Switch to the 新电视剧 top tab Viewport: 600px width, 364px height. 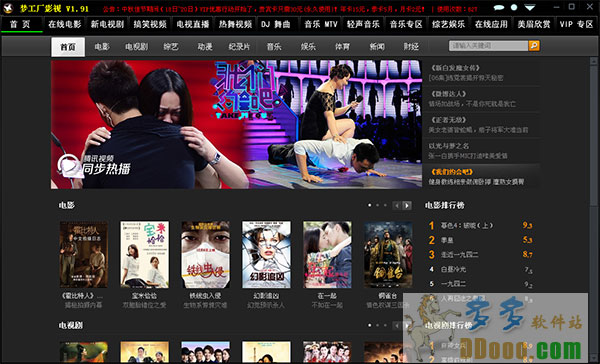click(x=107, y=24)
